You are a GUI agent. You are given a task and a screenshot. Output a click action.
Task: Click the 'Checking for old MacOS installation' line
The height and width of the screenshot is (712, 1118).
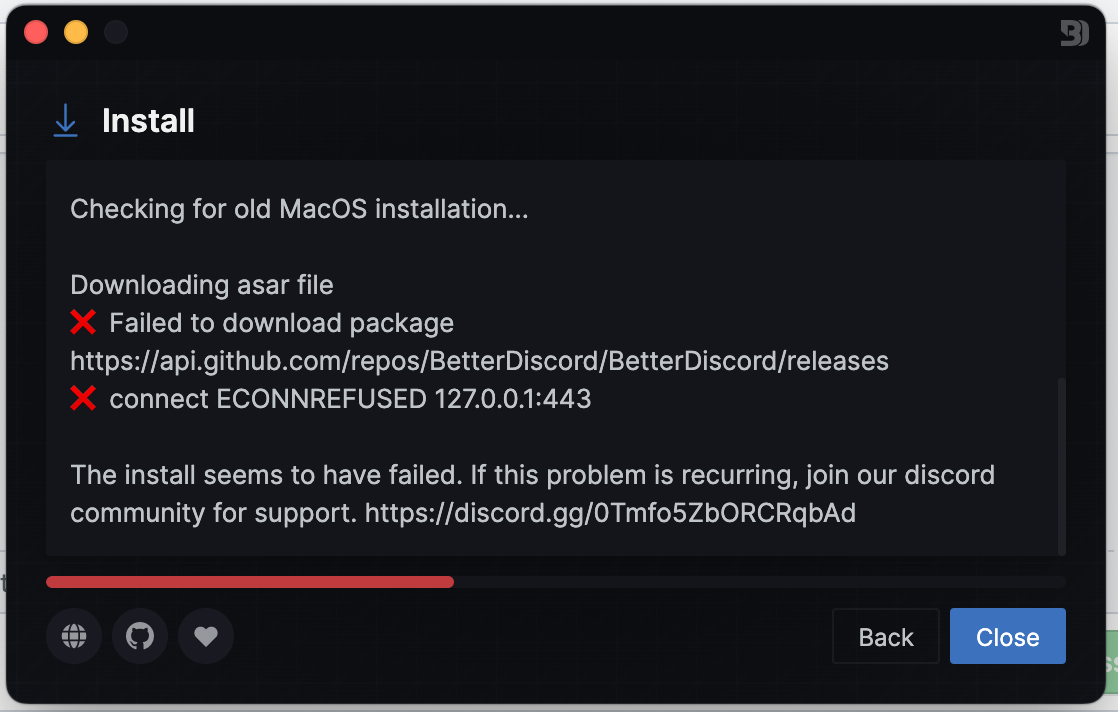[x=299, y=209]
